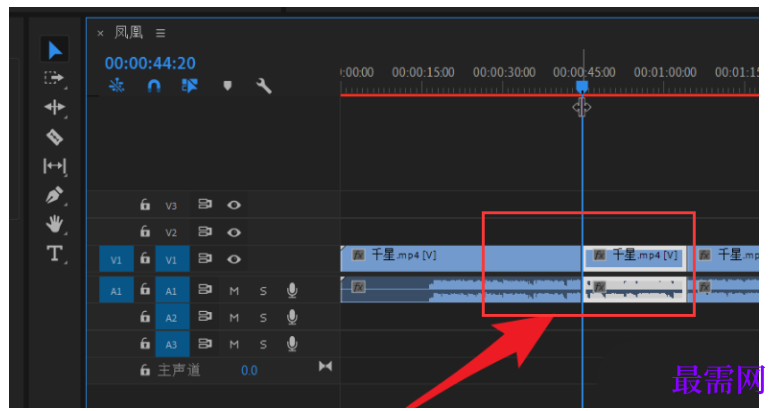Select the Slip tool
Viewport: 784px width, 411px height.
54,166
